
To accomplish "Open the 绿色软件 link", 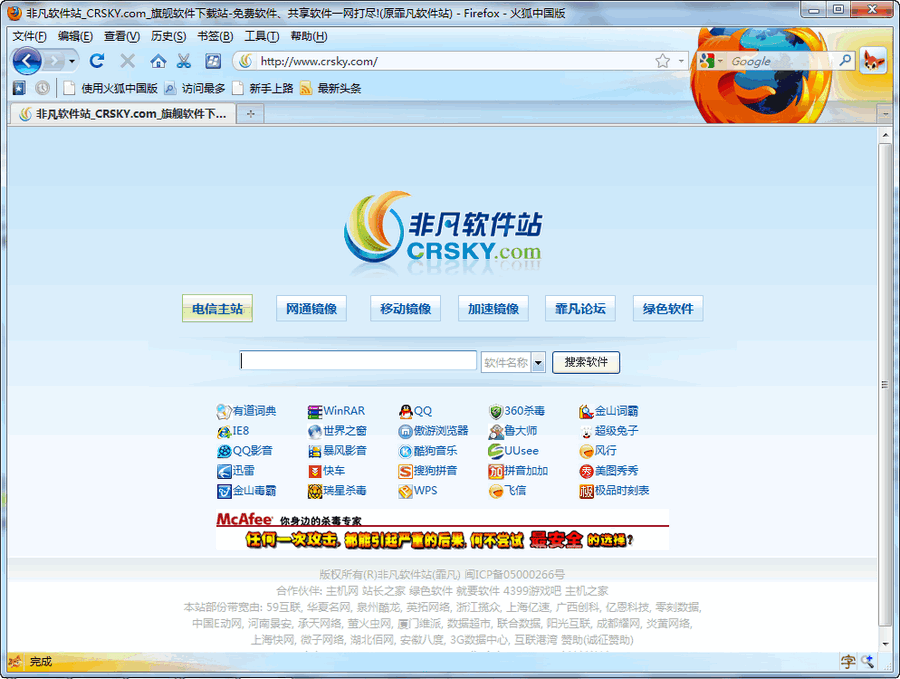I will click(x=667, y=308).
